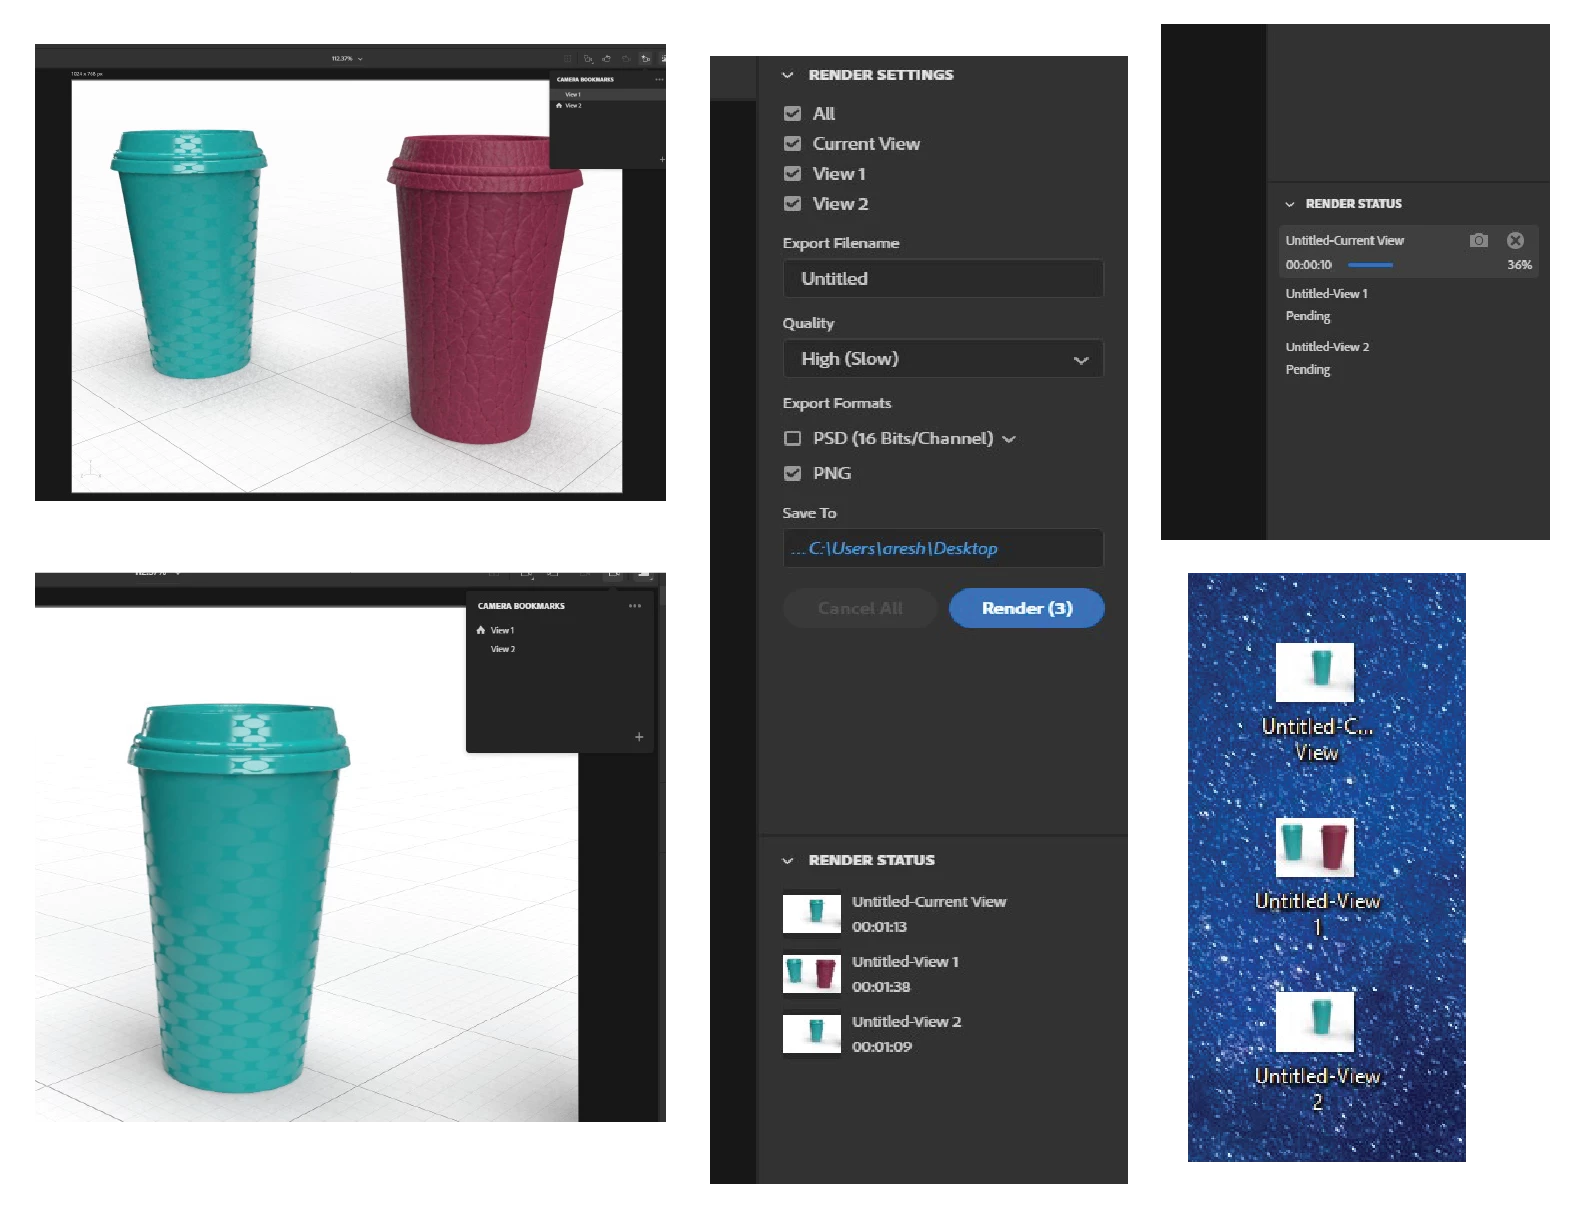Uncheck the Current View checkbox
Screen dimensions: 1584x1224
(x=793, y=143)
